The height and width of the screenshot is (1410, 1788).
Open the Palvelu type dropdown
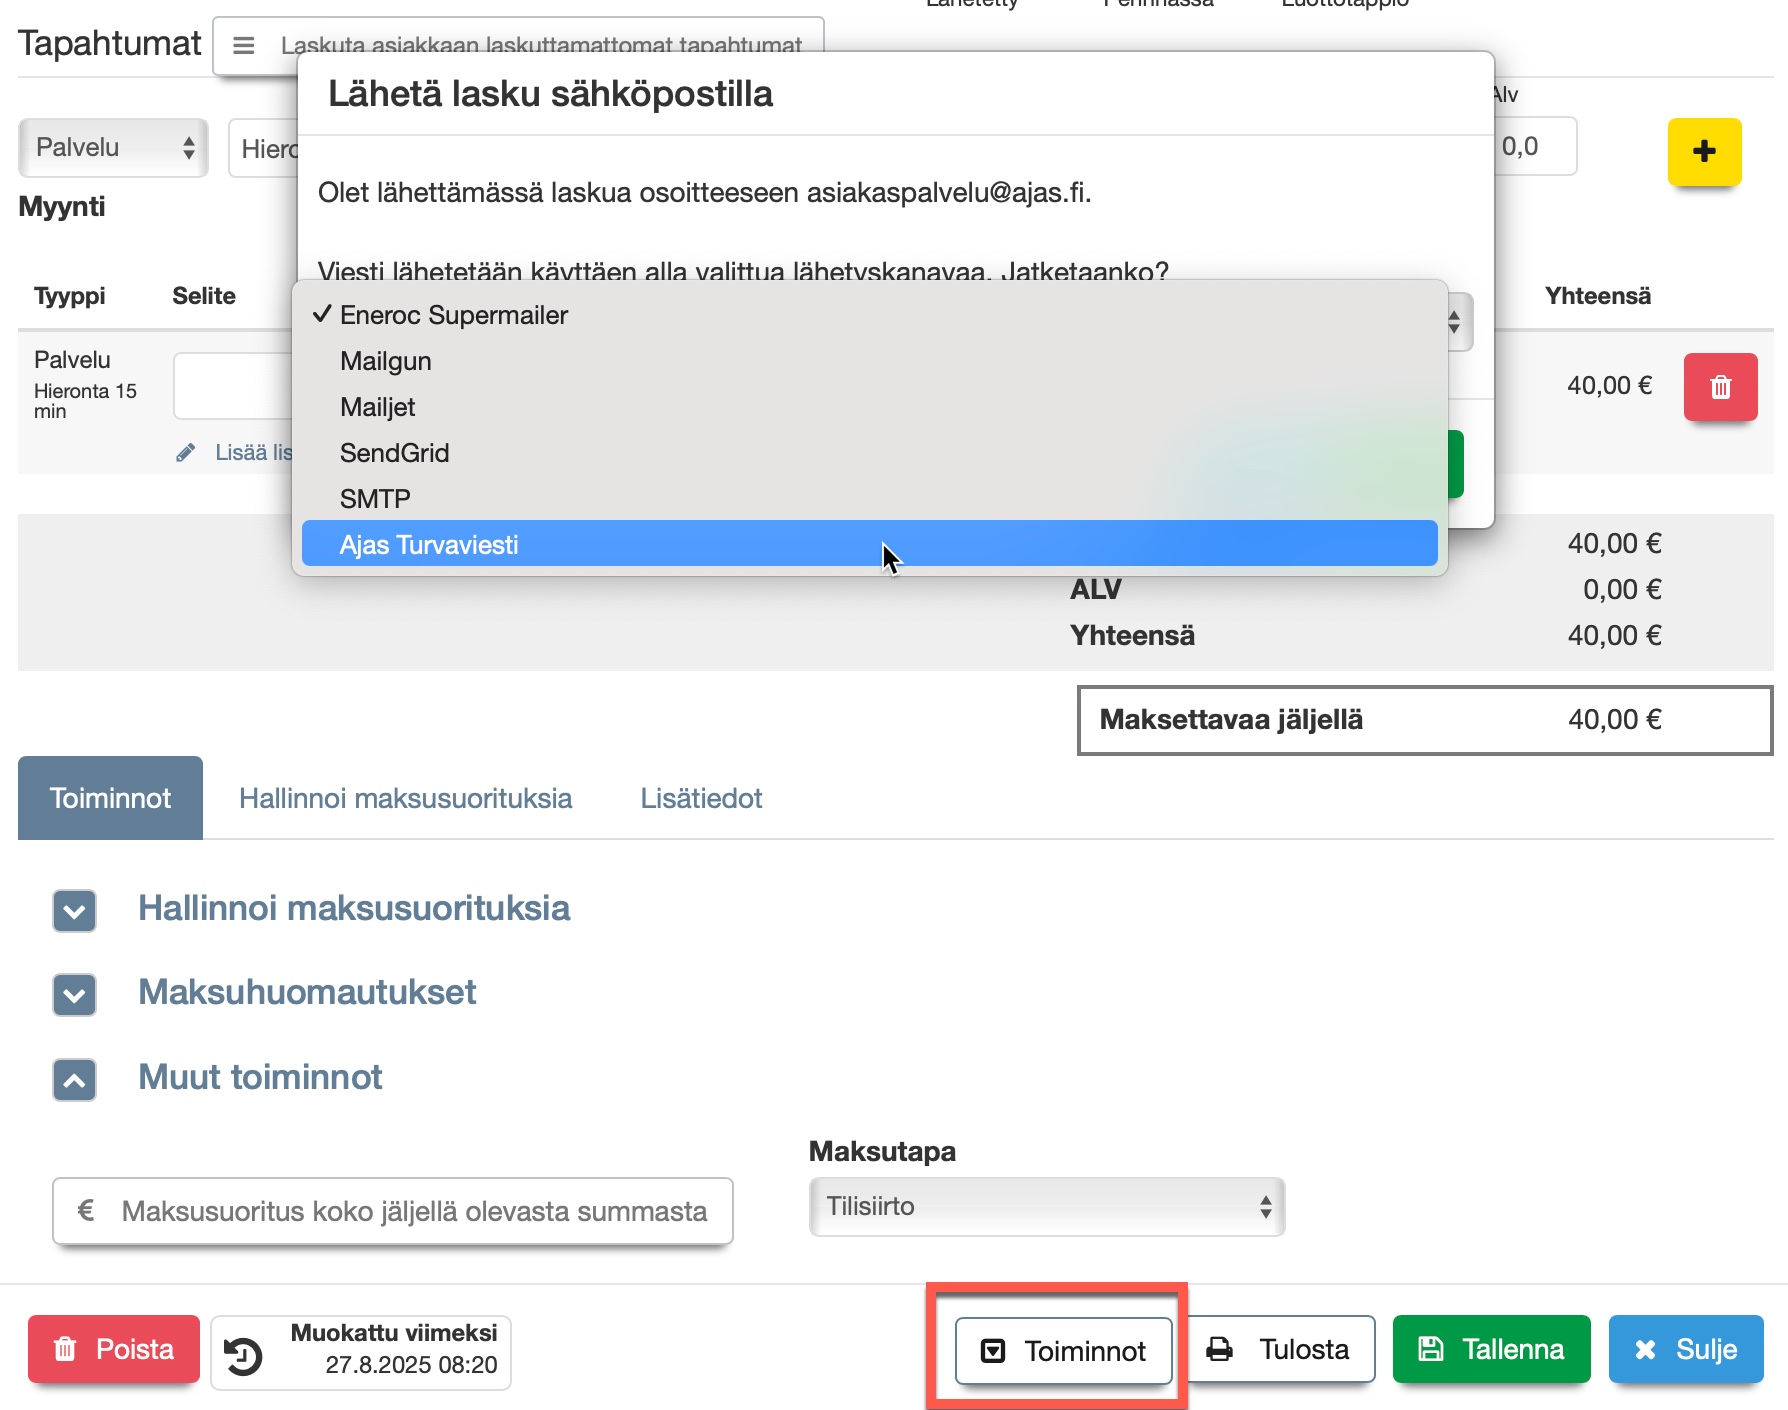click(x=113, y=148)
